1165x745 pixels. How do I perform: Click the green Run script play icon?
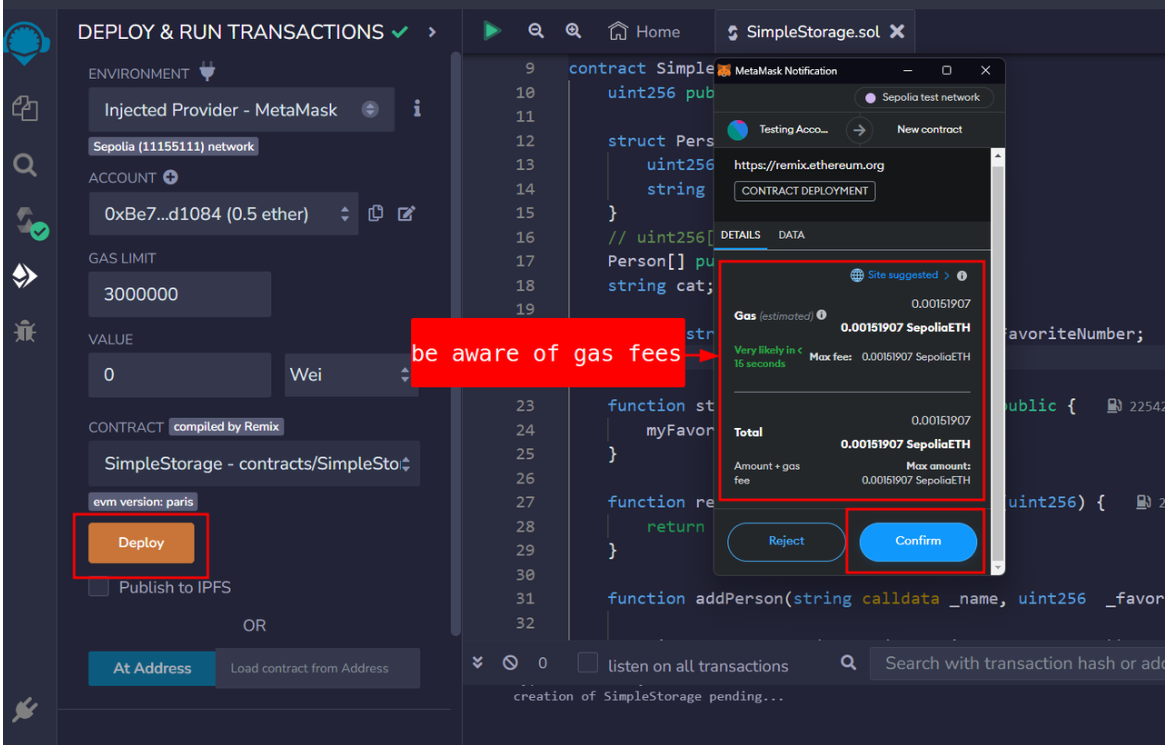(491, 31)
